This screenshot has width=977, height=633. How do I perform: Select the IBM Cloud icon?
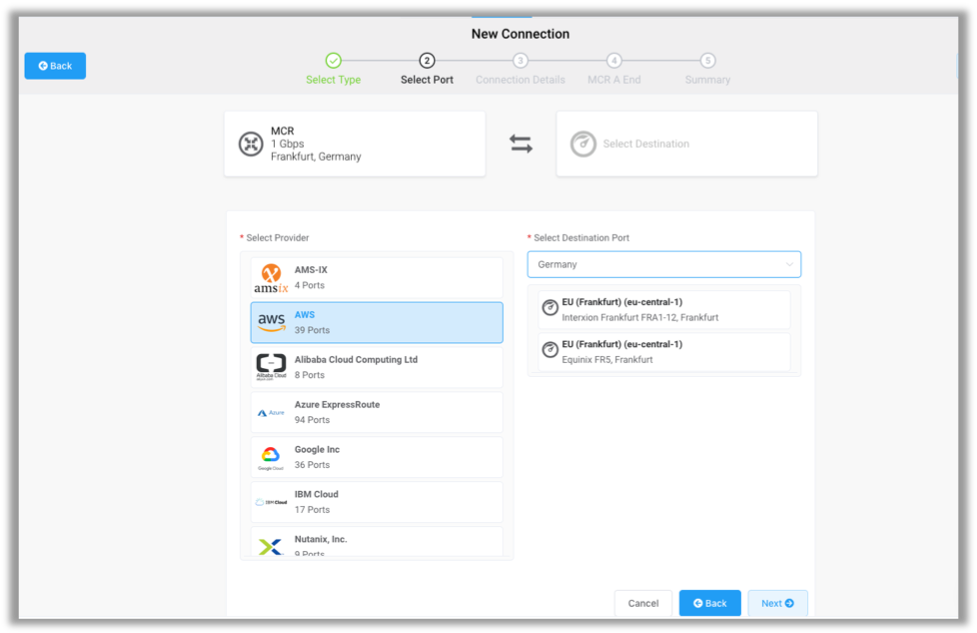pyautogui.click(x=271, y=500)
